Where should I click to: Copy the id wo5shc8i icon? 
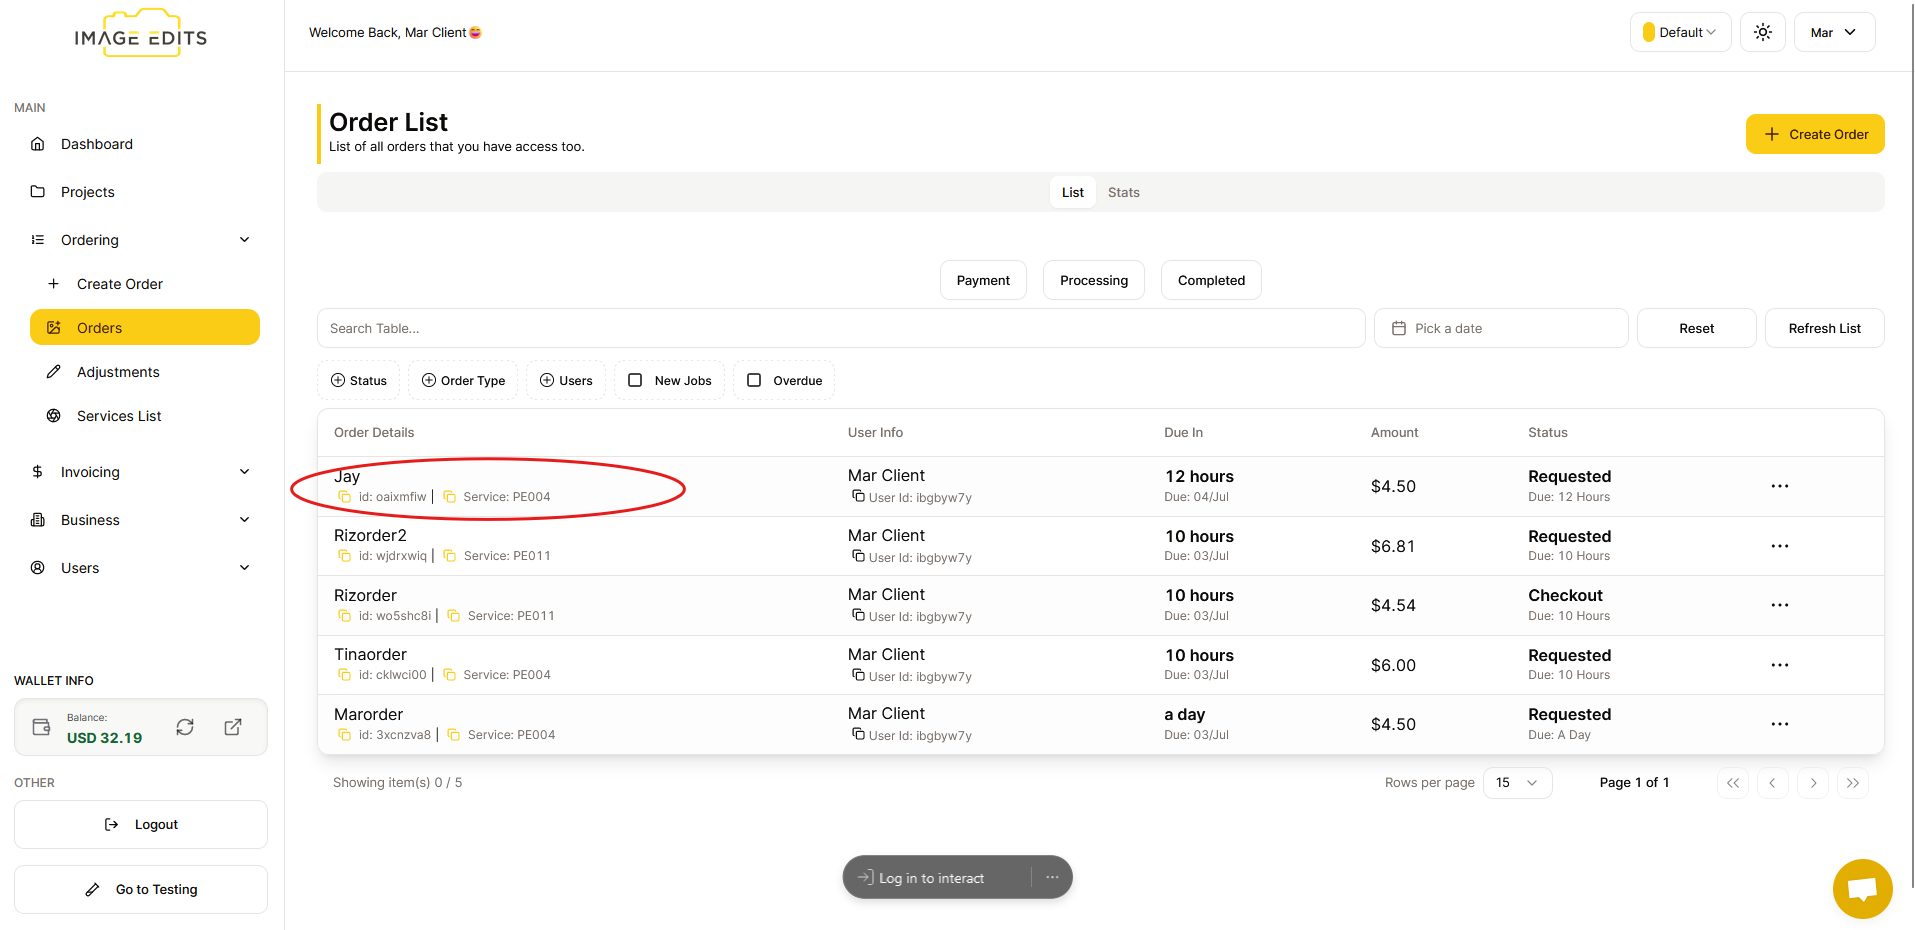click(345, 616)
